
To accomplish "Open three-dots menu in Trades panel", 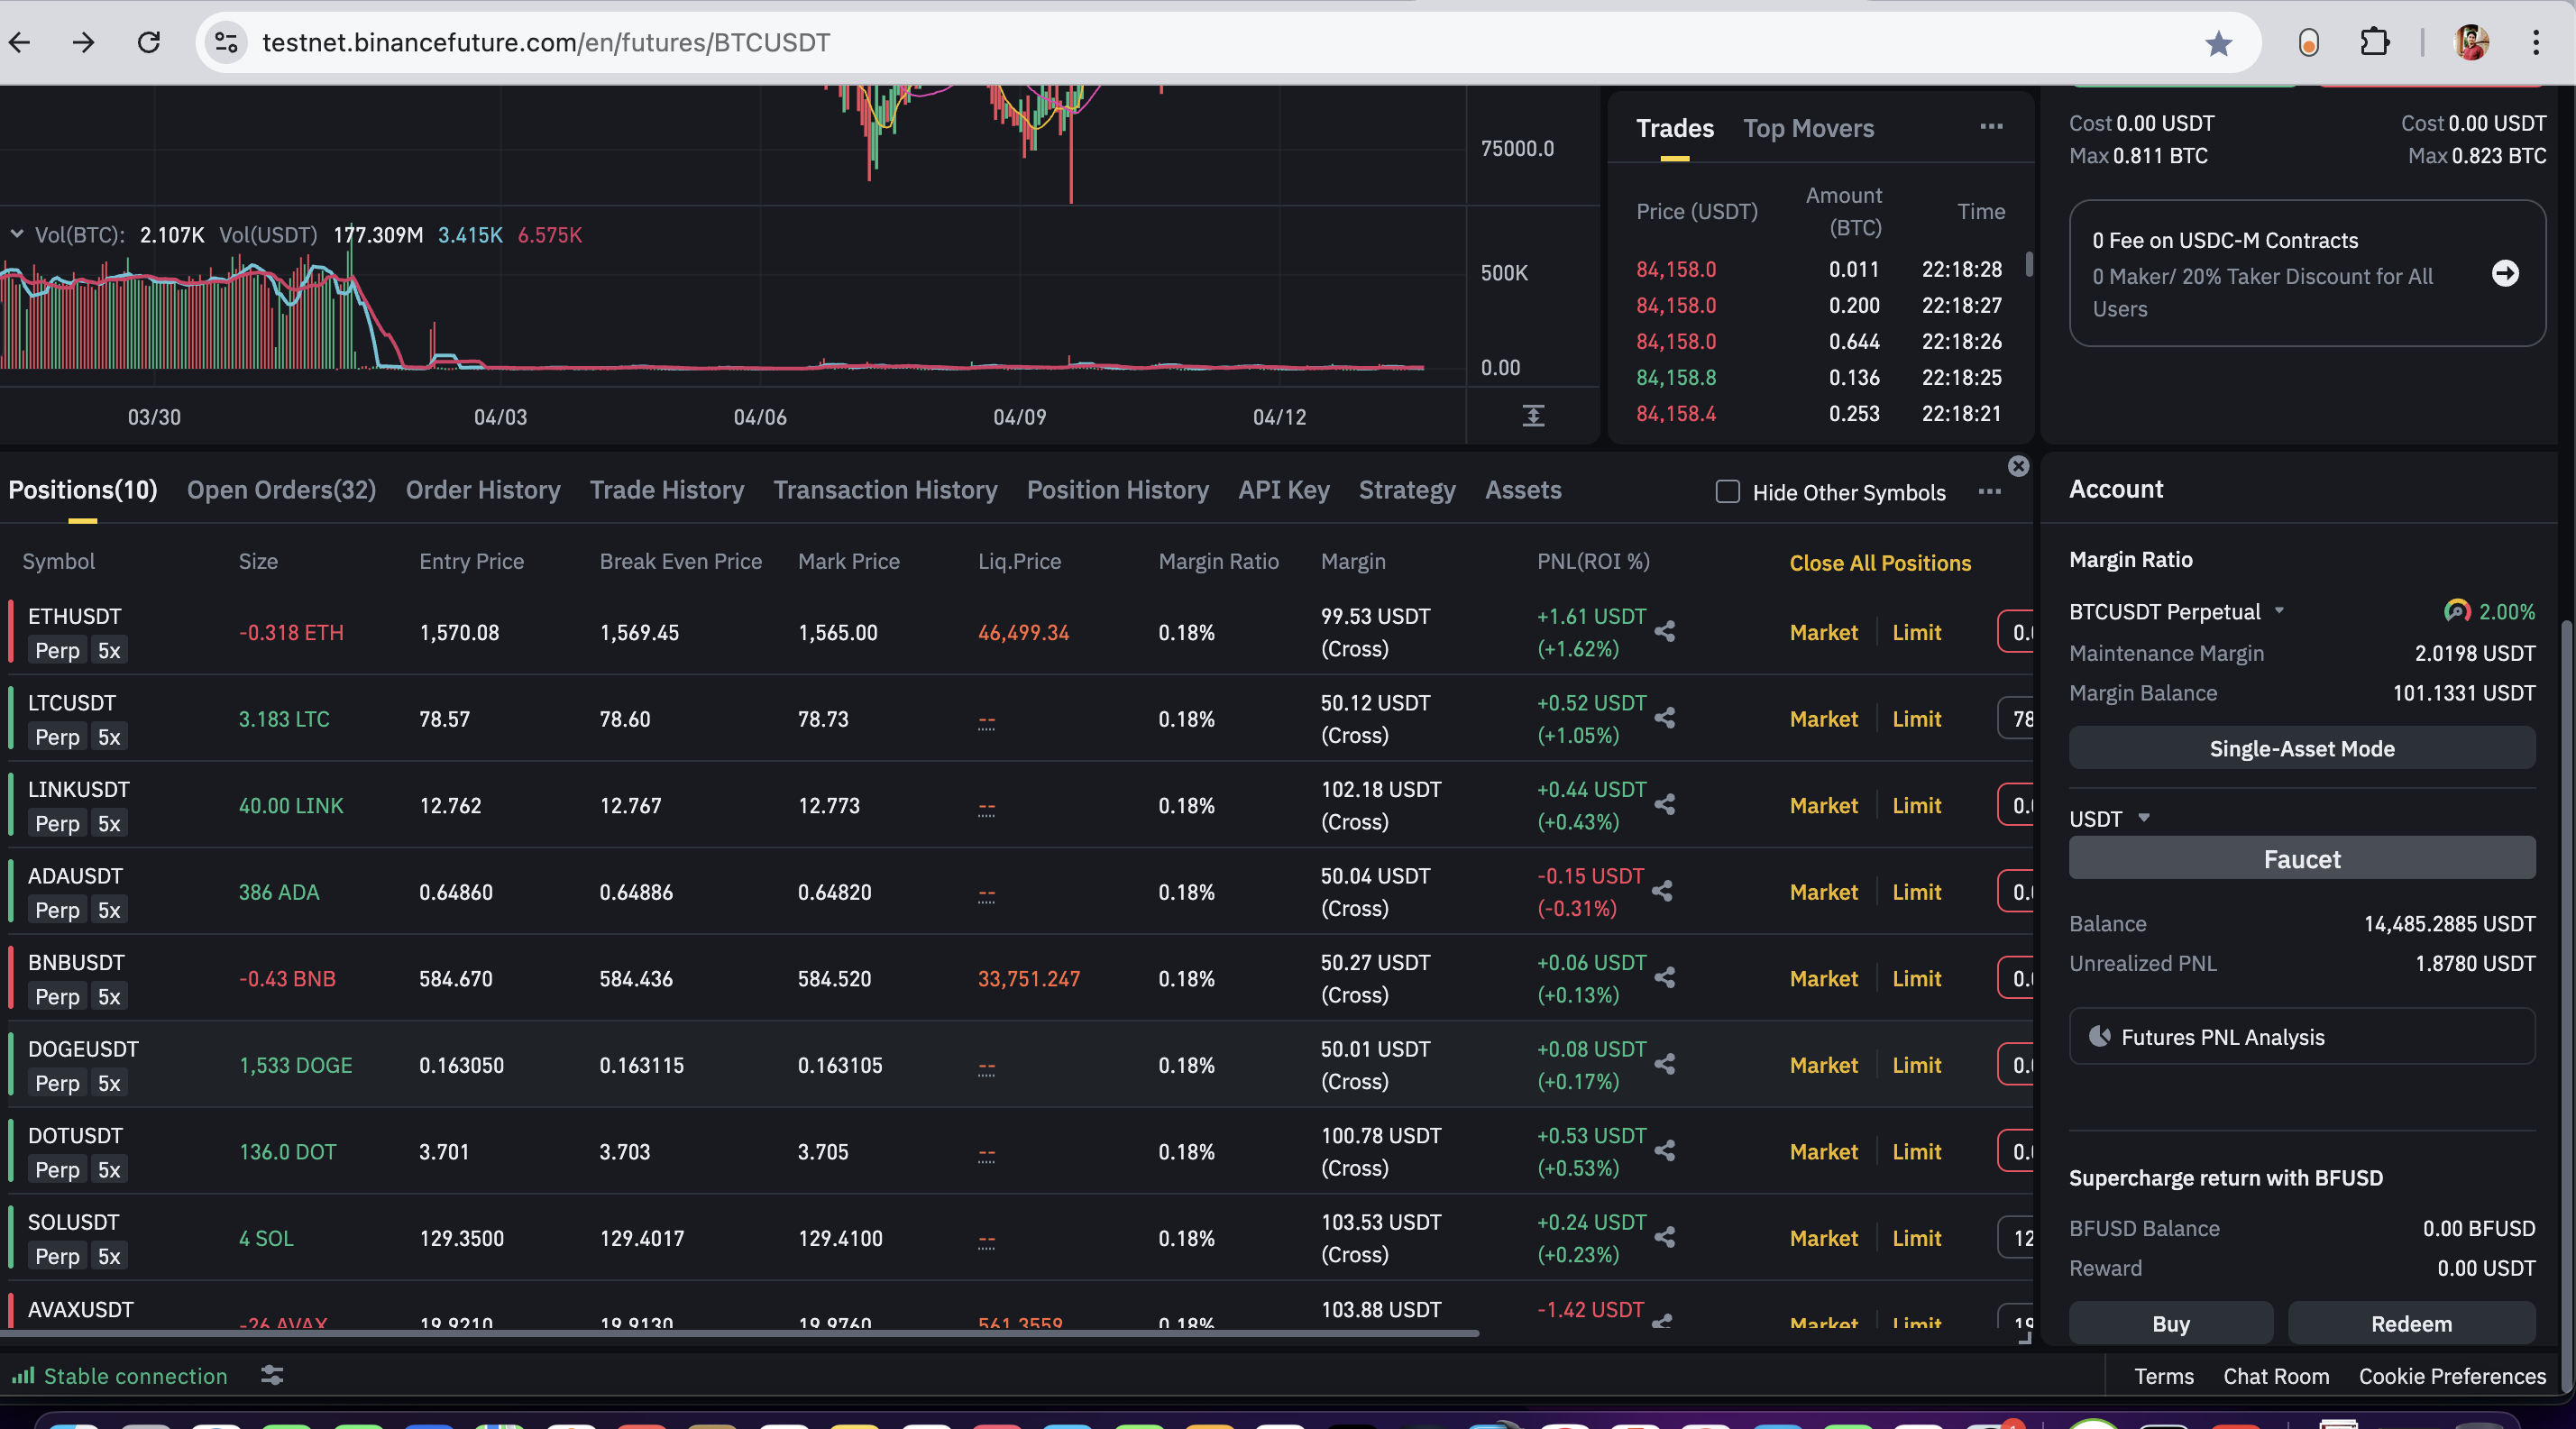I will click(x=1991, y=126).
